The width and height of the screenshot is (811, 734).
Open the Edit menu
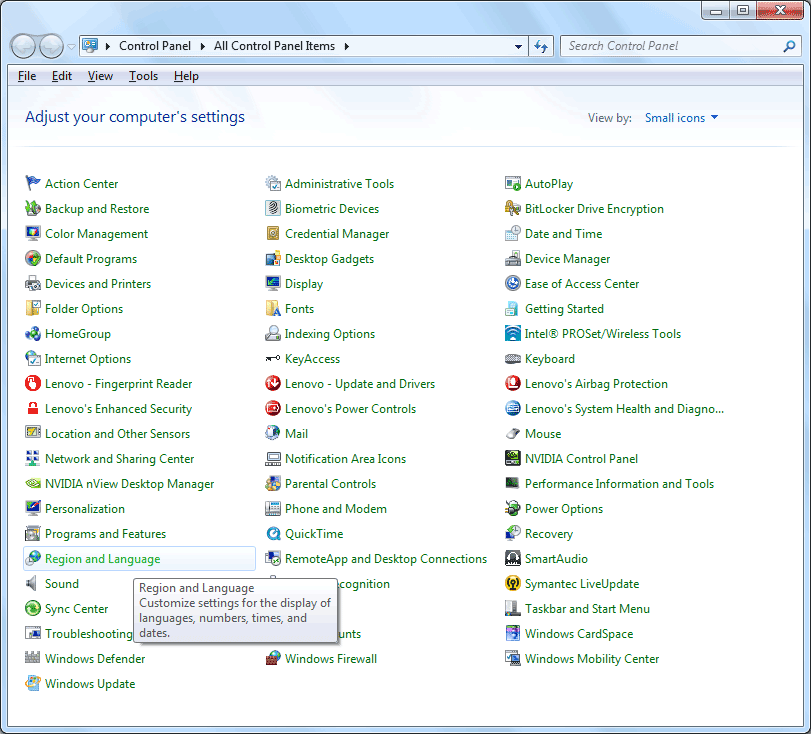click(x=62, y=76)
